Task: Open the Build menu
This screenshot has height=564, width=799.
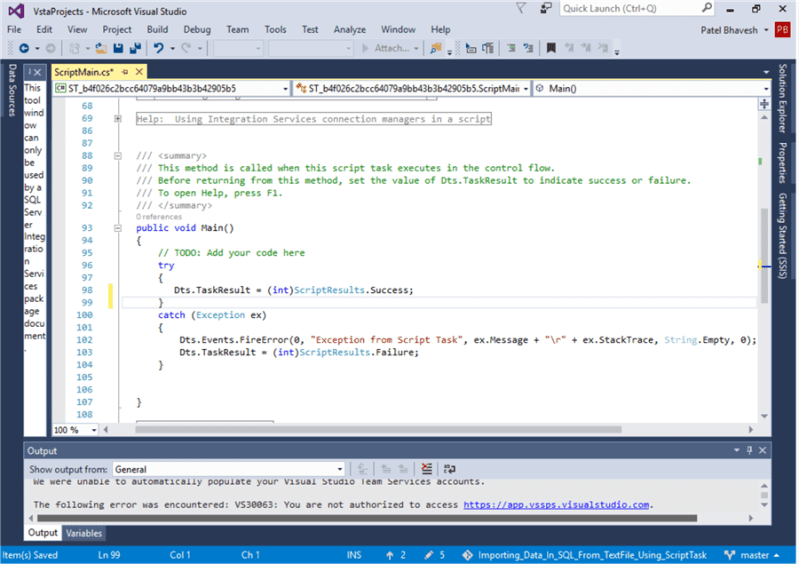Action: pos(157,30)
